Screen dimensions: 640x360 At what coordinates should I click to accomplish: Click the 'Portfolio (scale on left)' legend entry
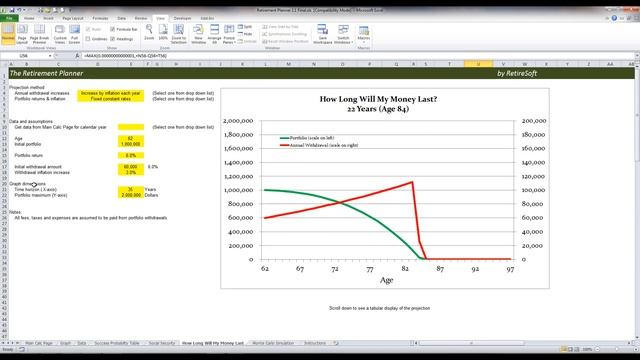coord(307,138)
